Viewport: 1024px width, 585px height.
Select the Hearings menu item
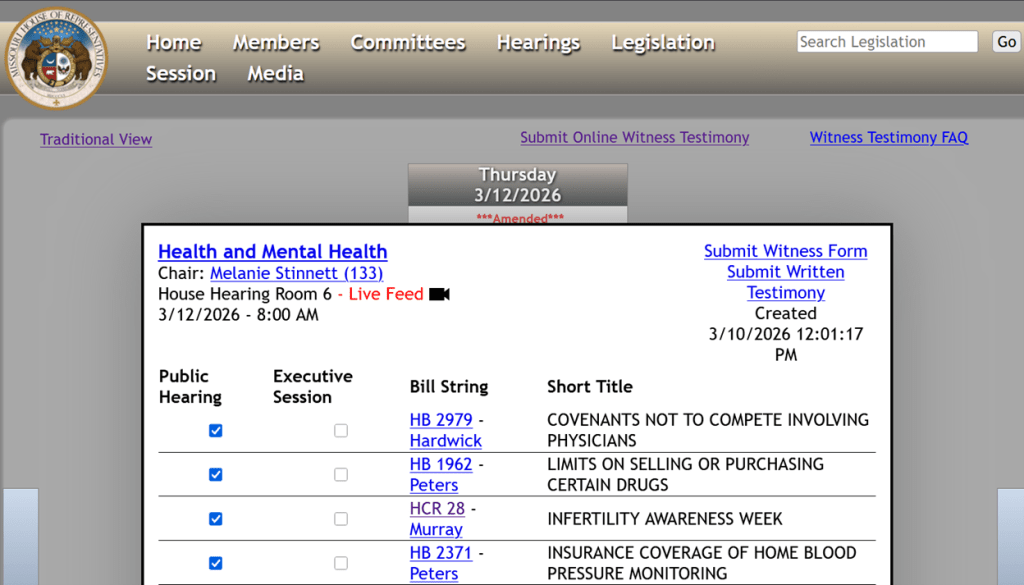click(x=537, y=42)
